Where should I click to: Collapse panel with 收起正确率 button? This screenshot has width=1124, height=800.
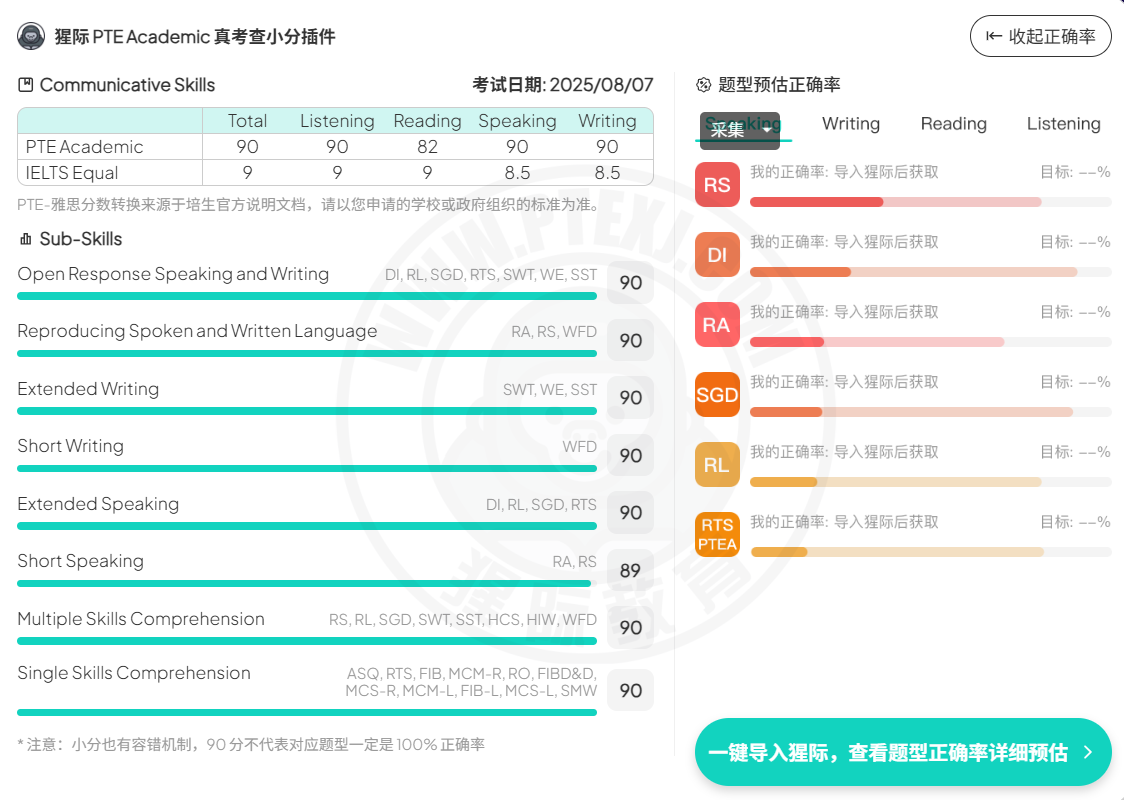click(1040, 37)
